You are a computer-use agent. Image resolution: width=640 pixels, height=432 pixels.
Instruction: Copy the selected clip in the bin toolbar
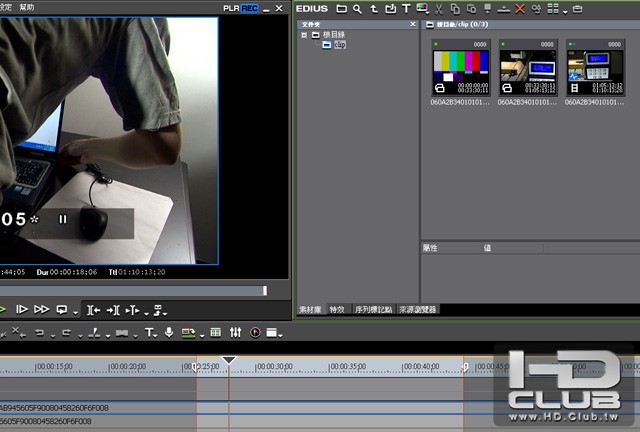click(455, 9)
